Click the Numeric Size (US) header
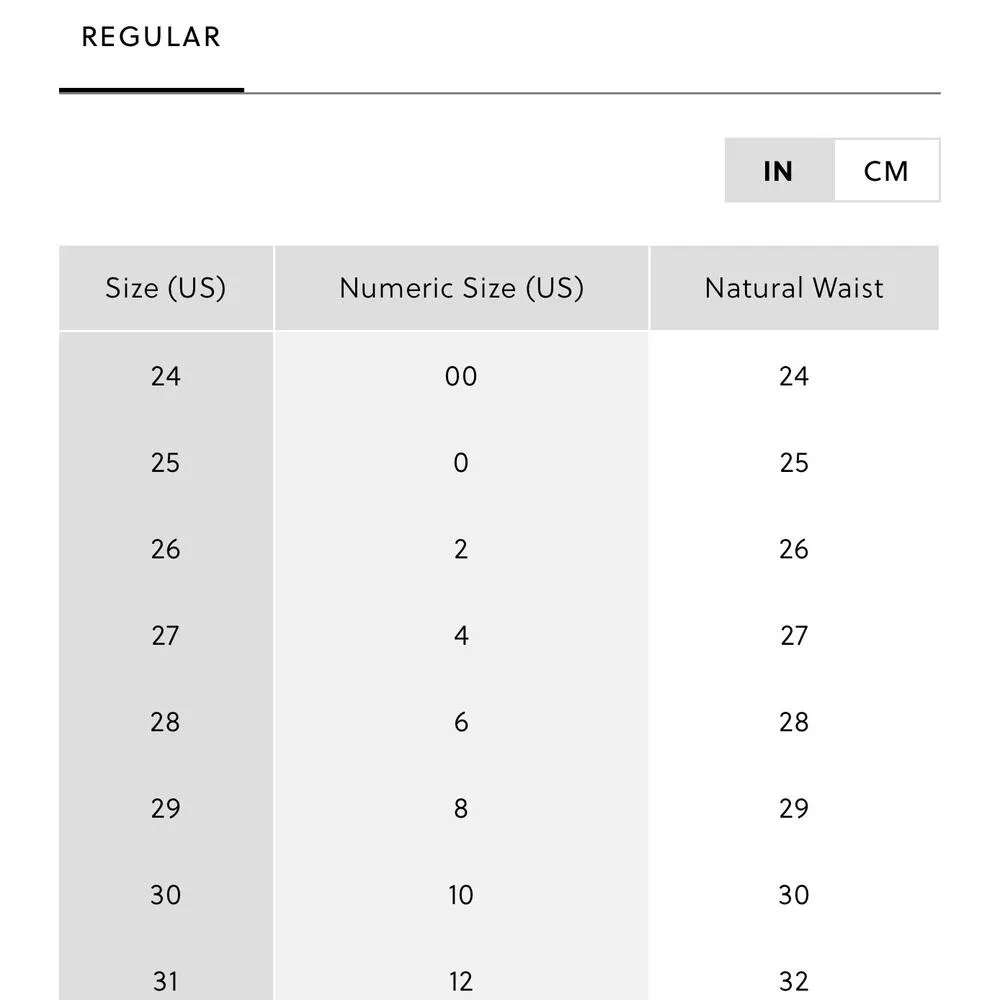The image size is (1000, 1000). pos(461,288)
